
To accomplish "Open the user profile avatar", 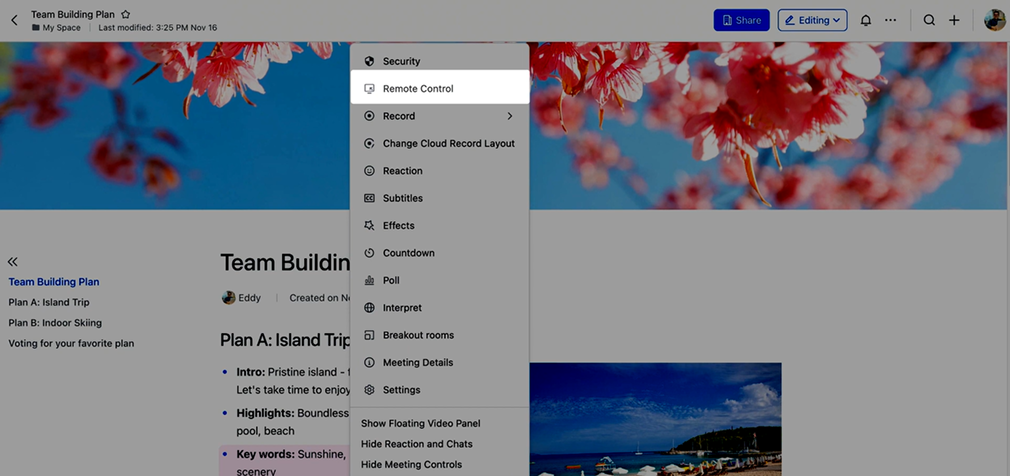I will pos(994,20).
